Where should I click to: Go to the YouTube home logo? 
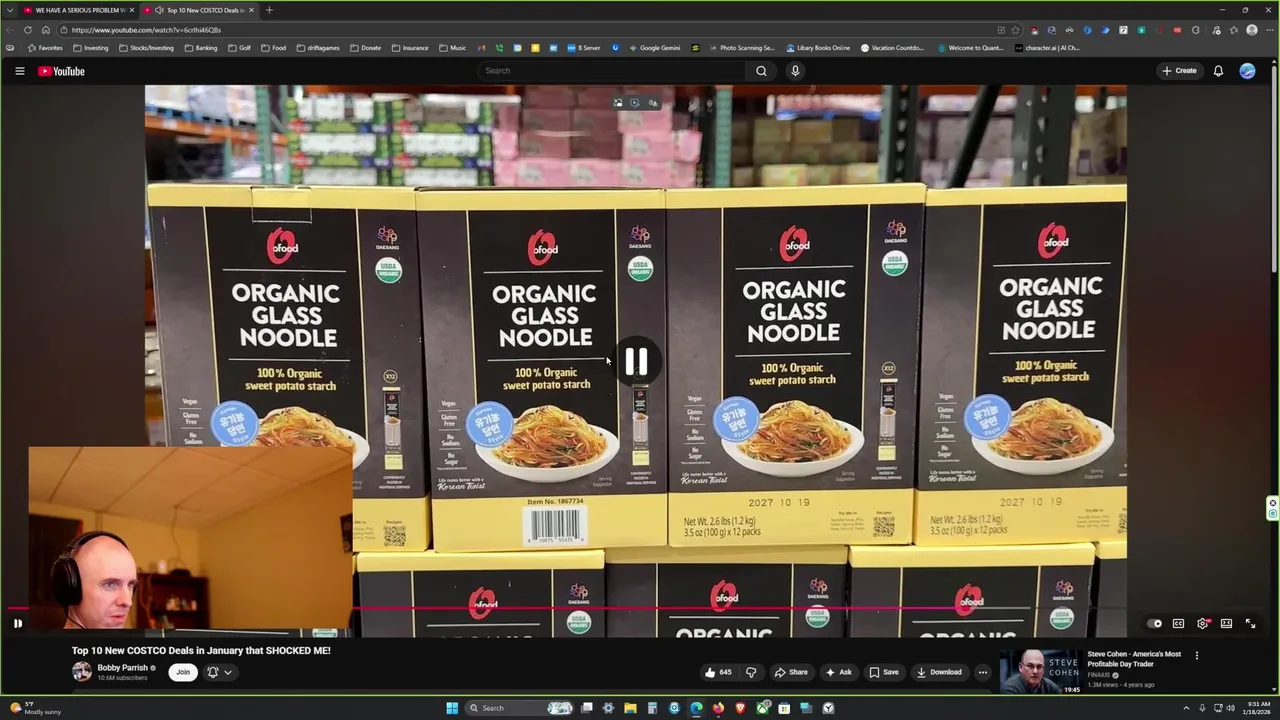point(61,71)
